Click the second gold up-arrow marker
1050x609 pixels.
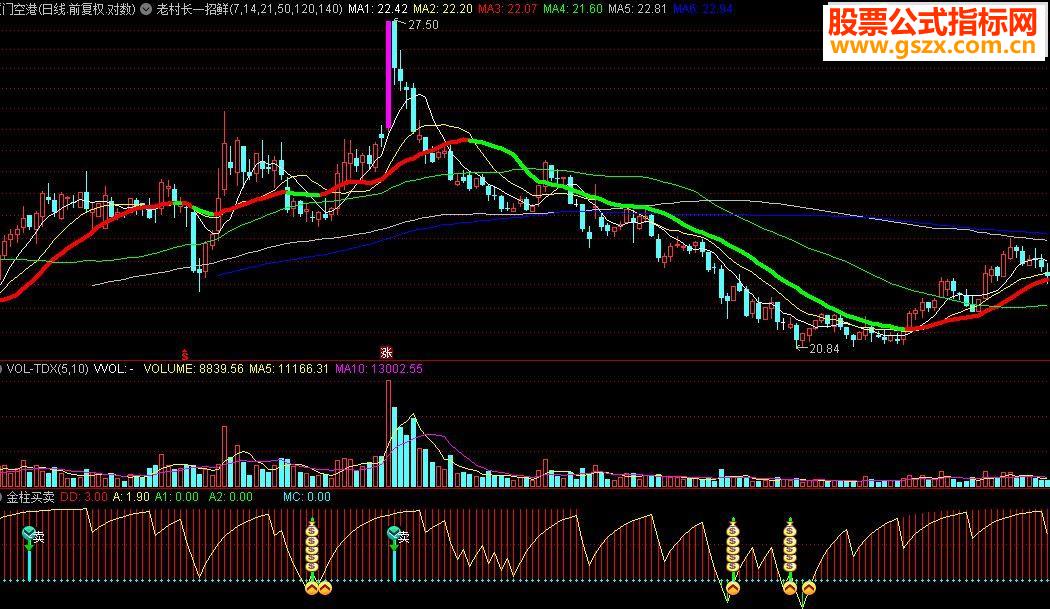coord(325,588)
